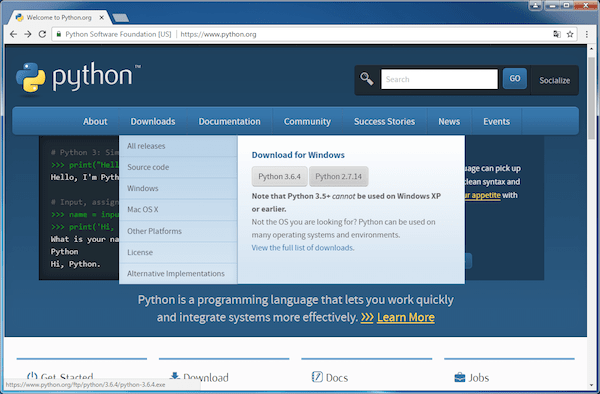Click the 'appetite' link in the blurb

482,195
